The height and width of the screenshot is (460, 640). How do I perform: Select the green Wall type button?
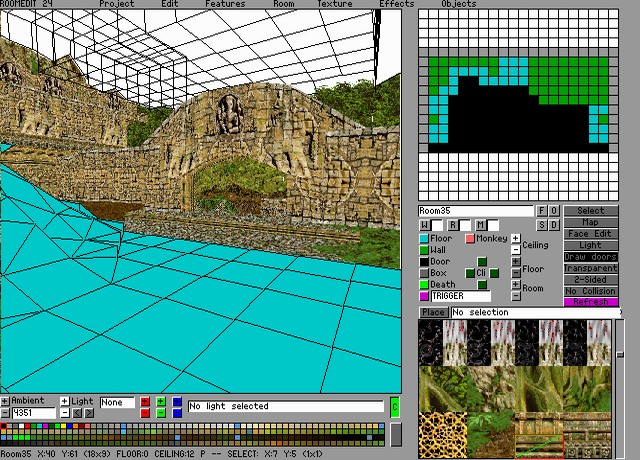click(x=424, y=250)
